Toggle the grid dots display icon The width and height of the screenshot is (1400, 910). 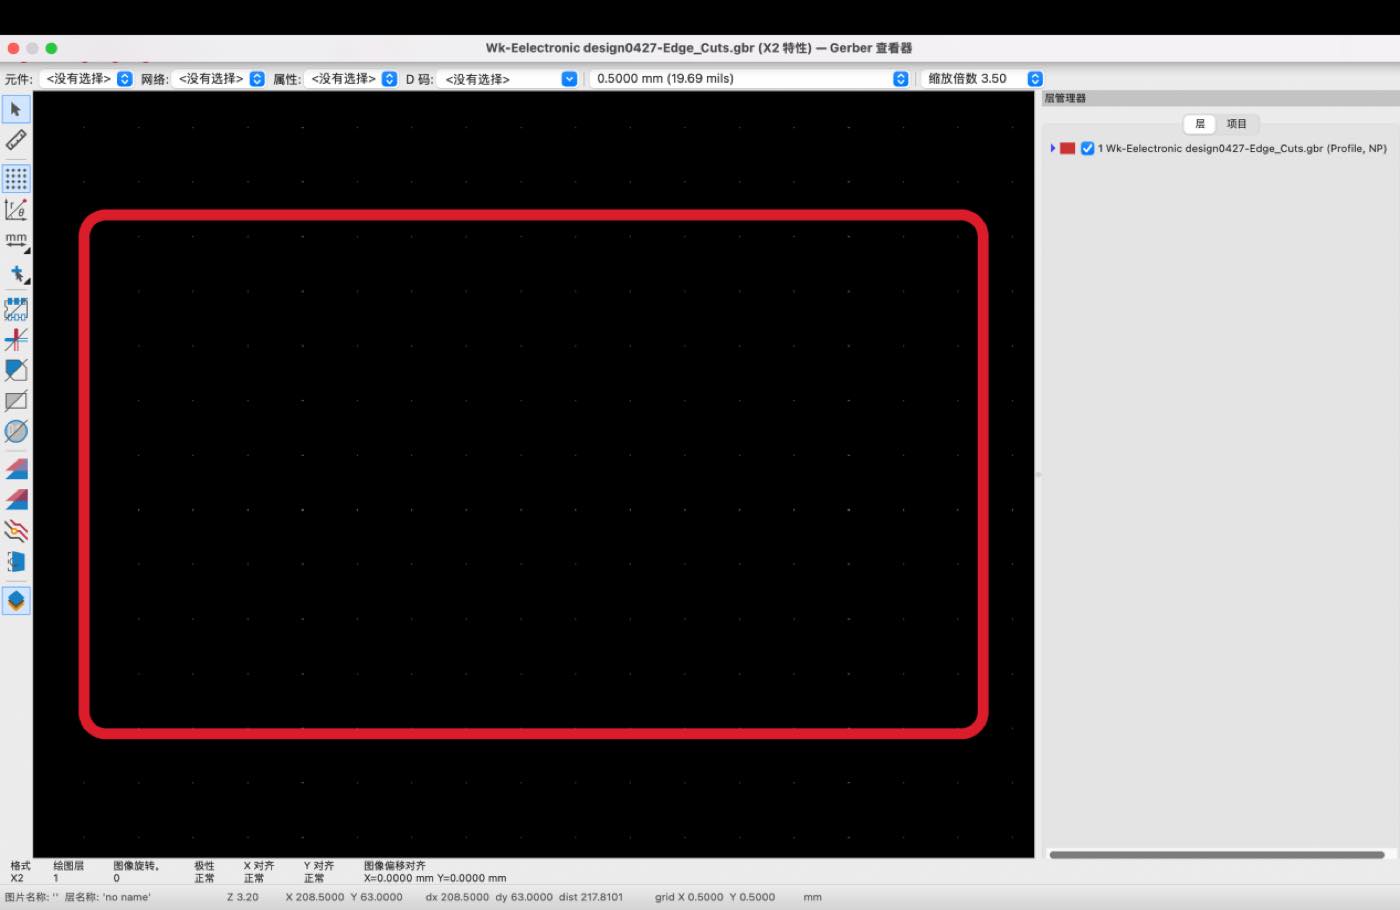16,179
